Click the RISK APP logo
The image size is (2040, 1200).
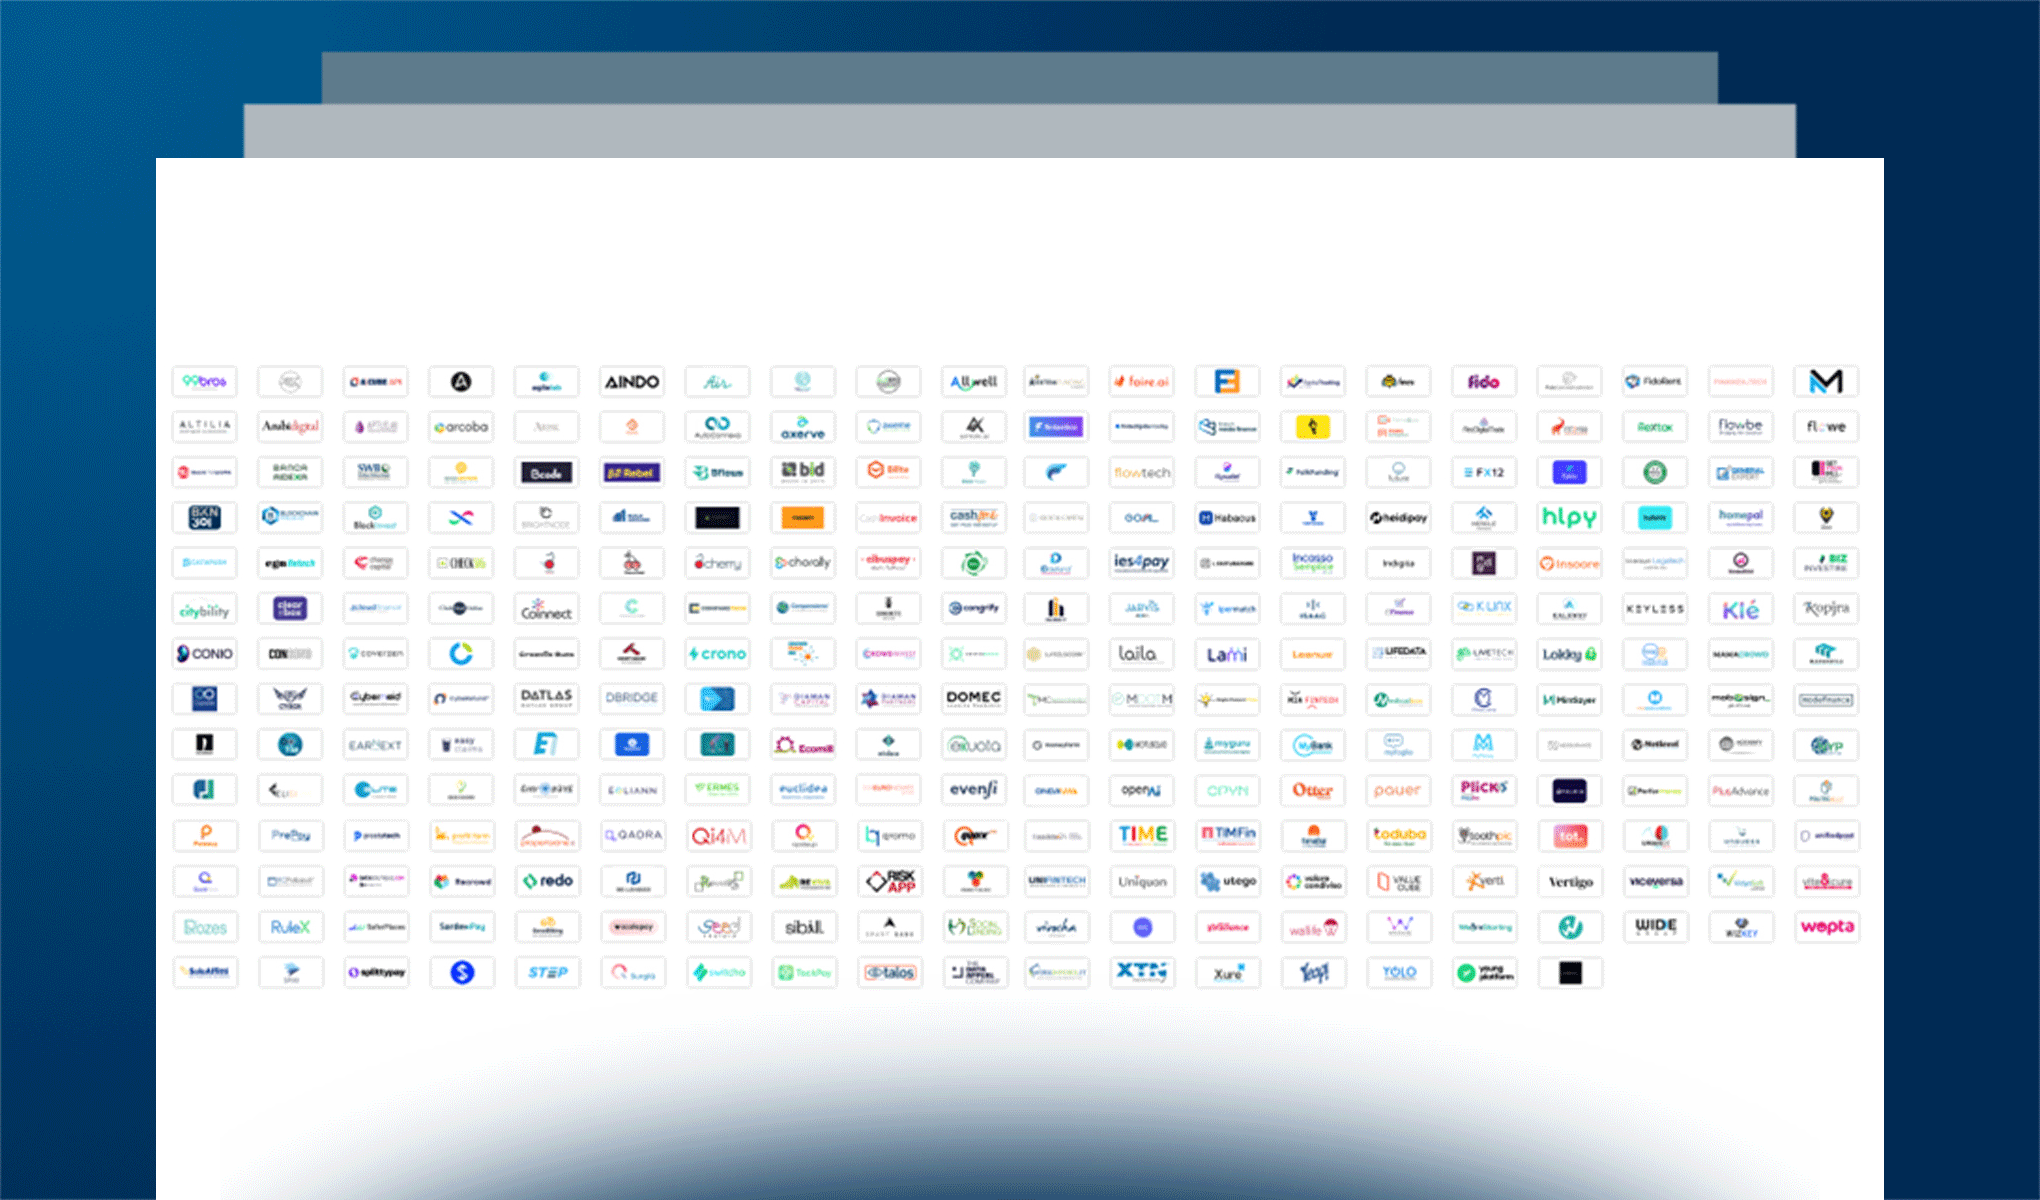tap(889, 881)
